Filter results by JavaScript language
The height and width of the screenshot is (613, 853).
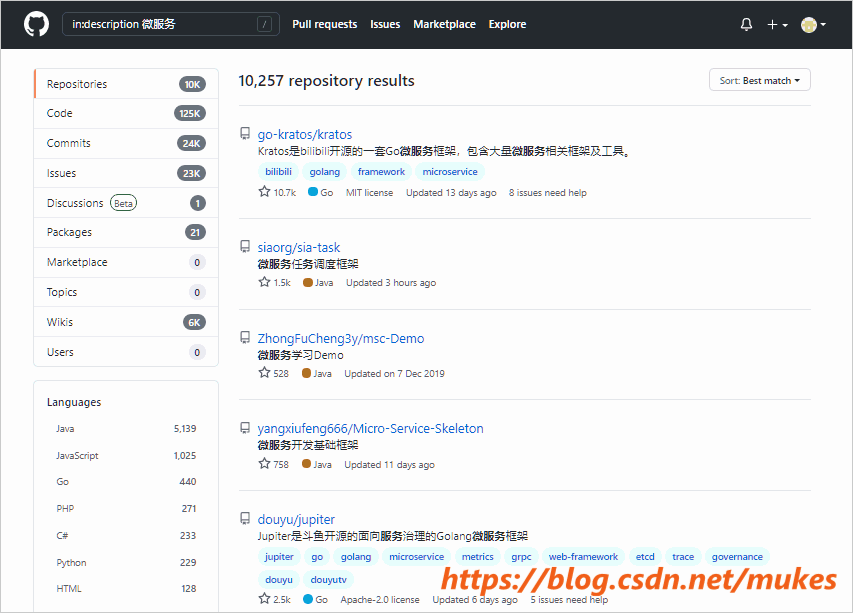[x=126, y=455]
